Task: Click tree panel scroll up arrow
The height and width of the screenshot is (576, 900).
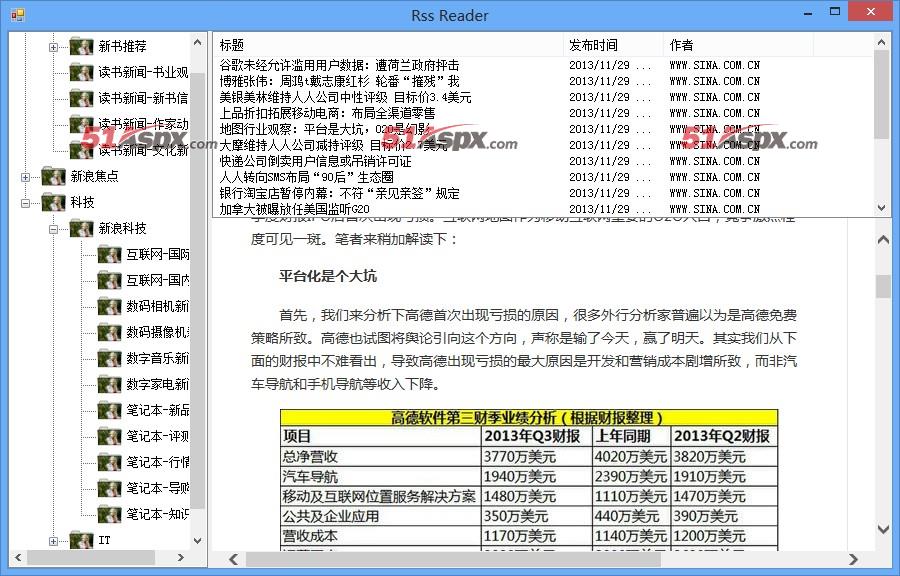Action: tap(197, 42)
